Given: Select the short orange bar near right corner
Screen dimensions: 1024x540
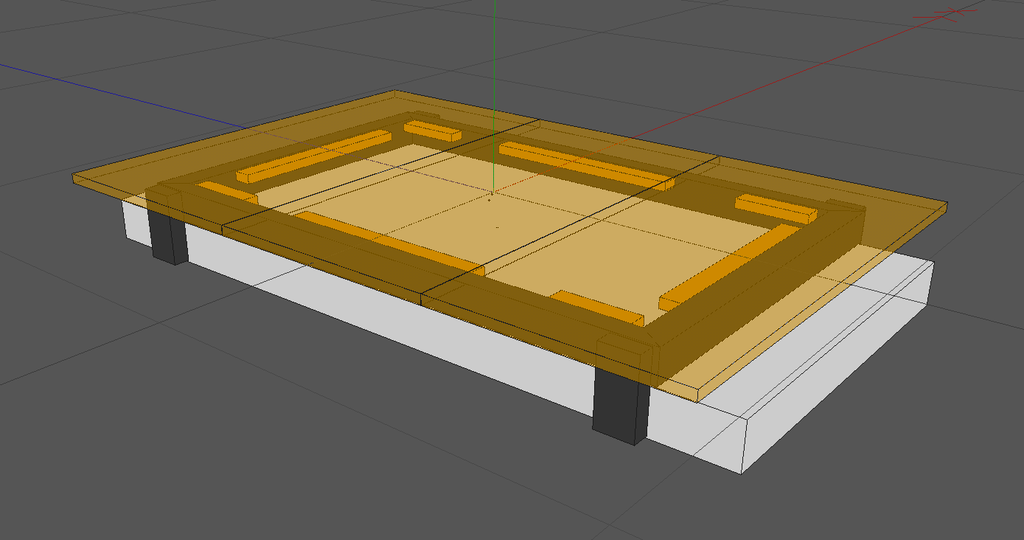Looking at the screenshot, I should click(x=776, y=207).
